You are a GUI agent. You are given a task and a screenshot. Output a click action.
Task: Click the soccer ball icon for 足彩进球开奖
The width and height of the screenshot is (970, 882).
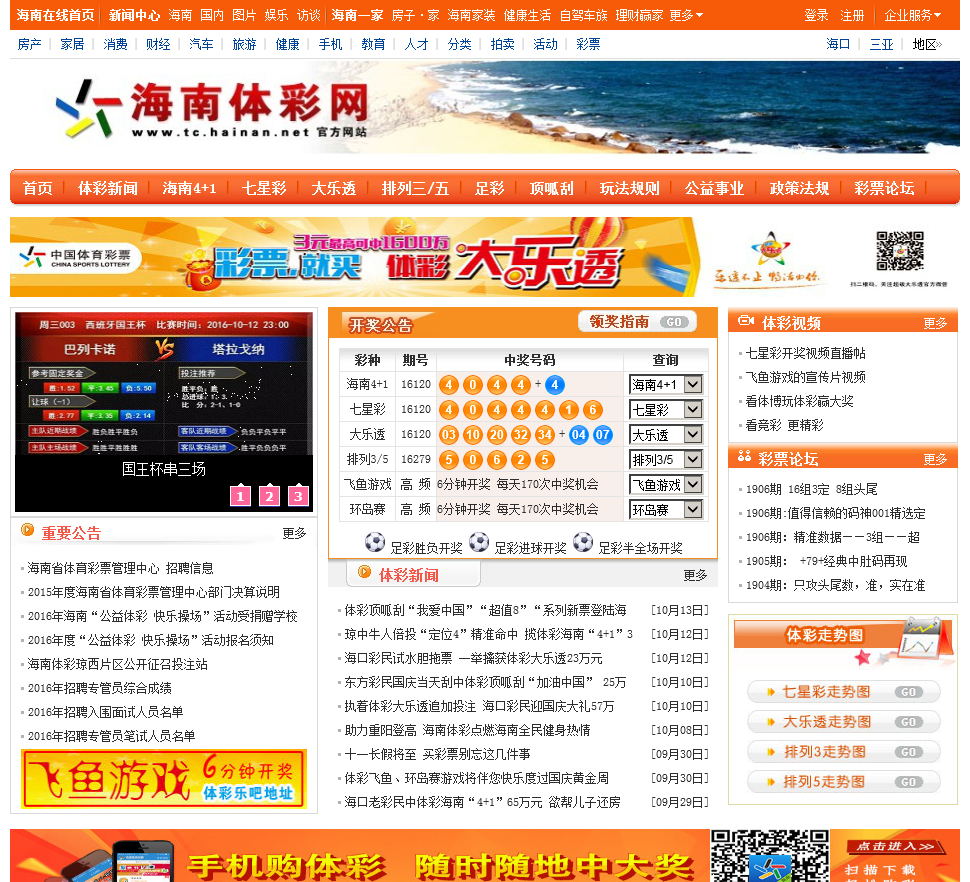coord(479,542)
